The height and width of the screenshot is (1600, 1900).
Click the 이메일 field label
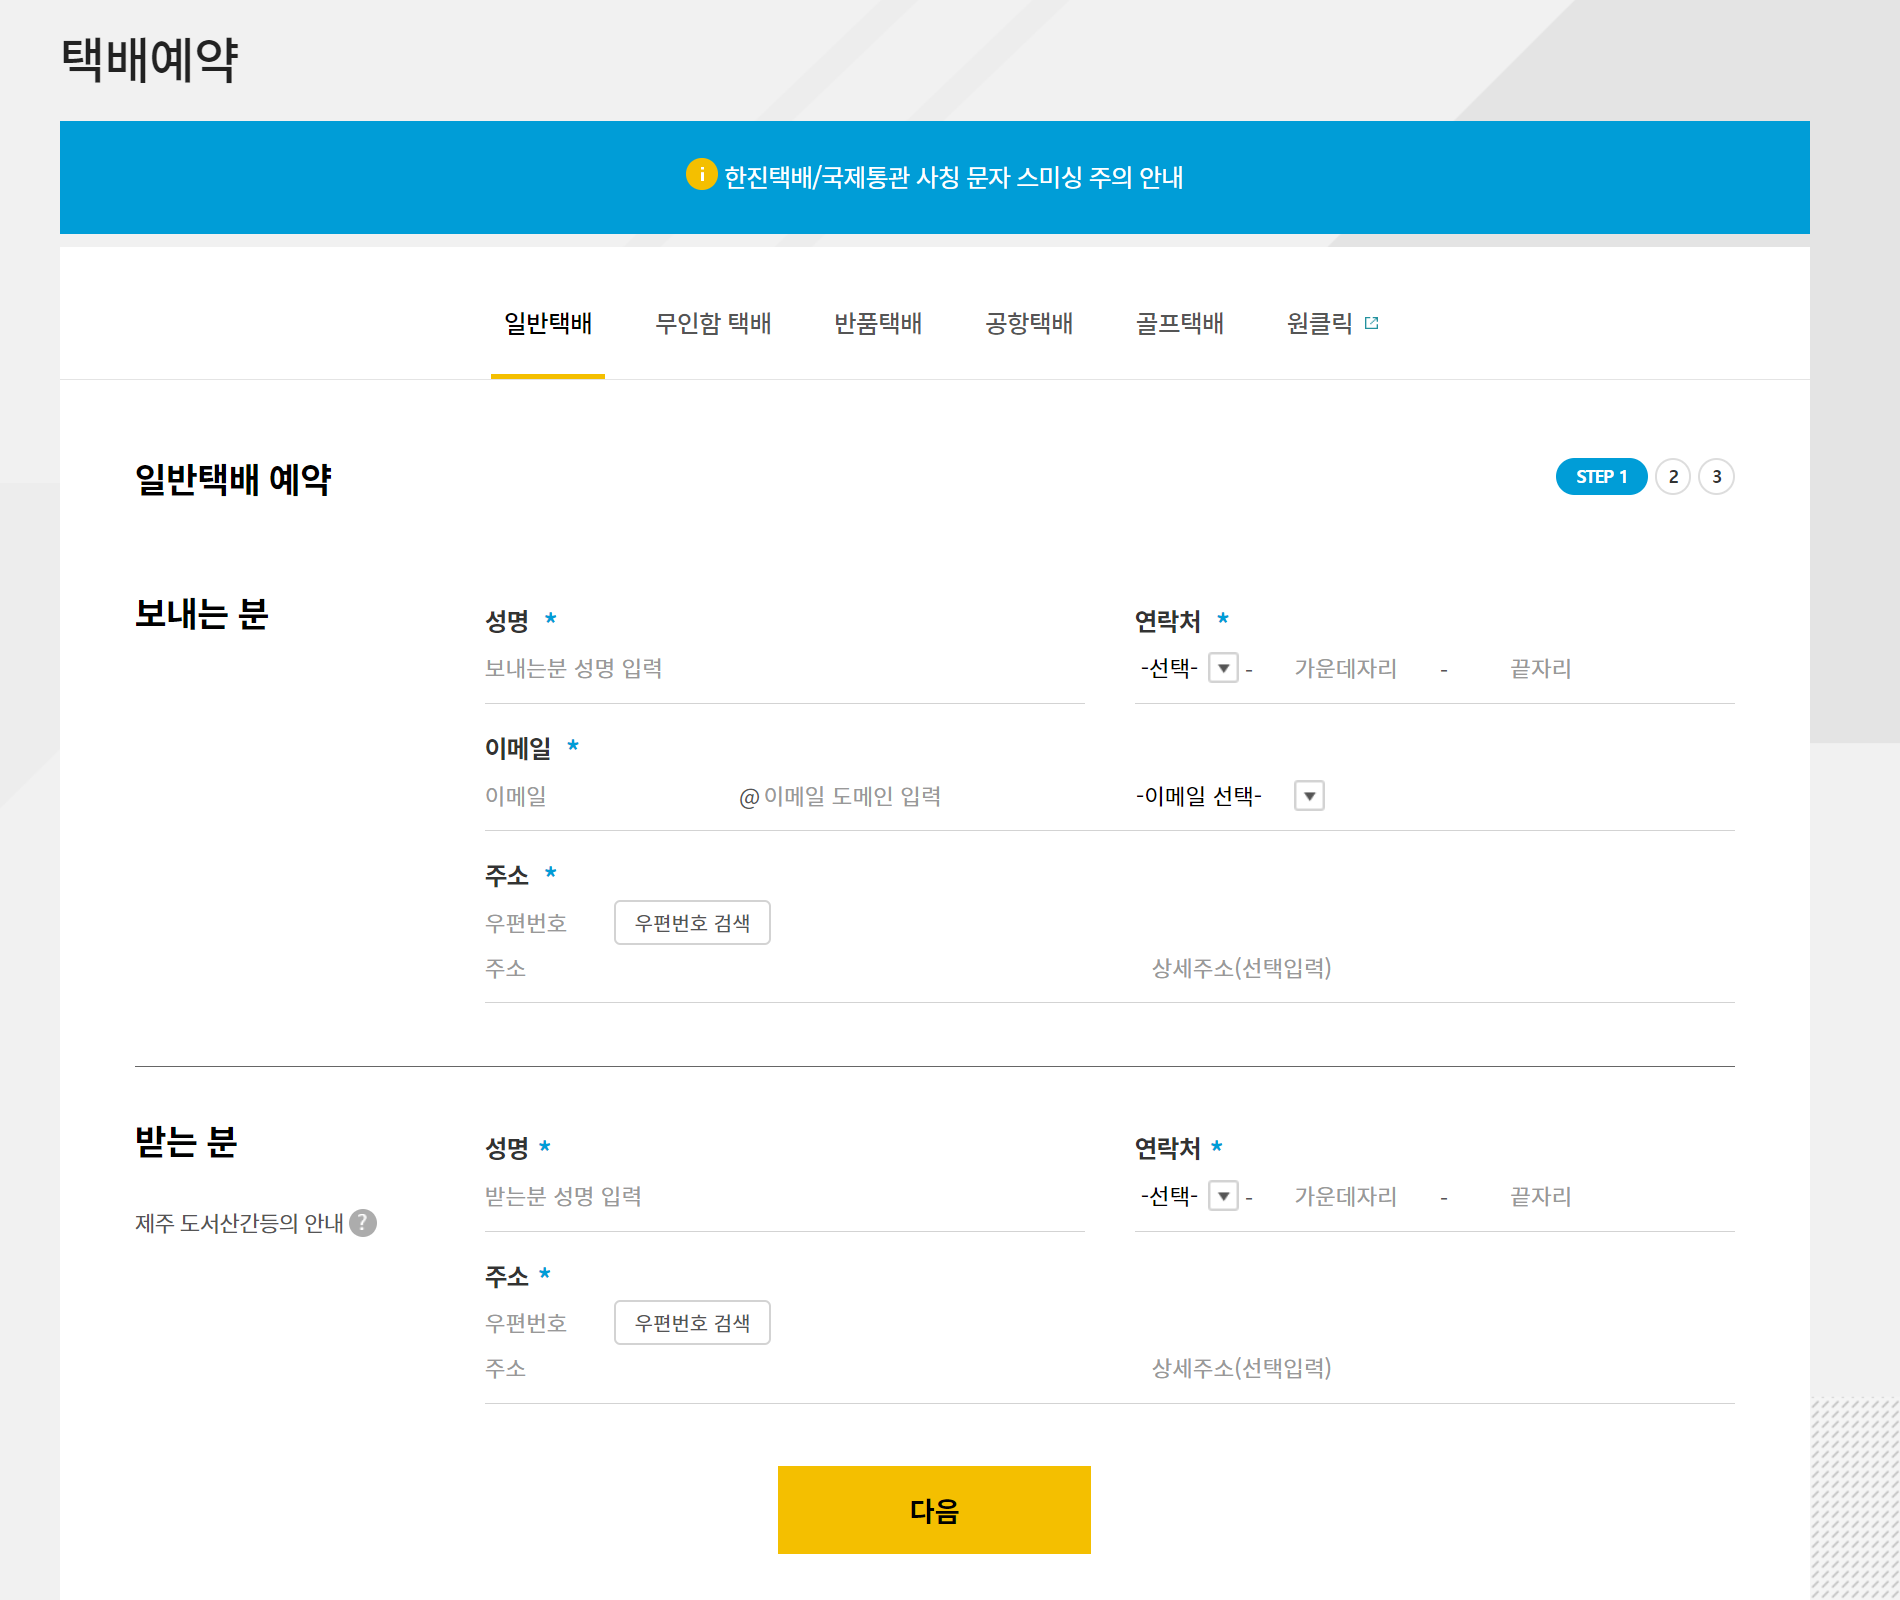[517, 748]
